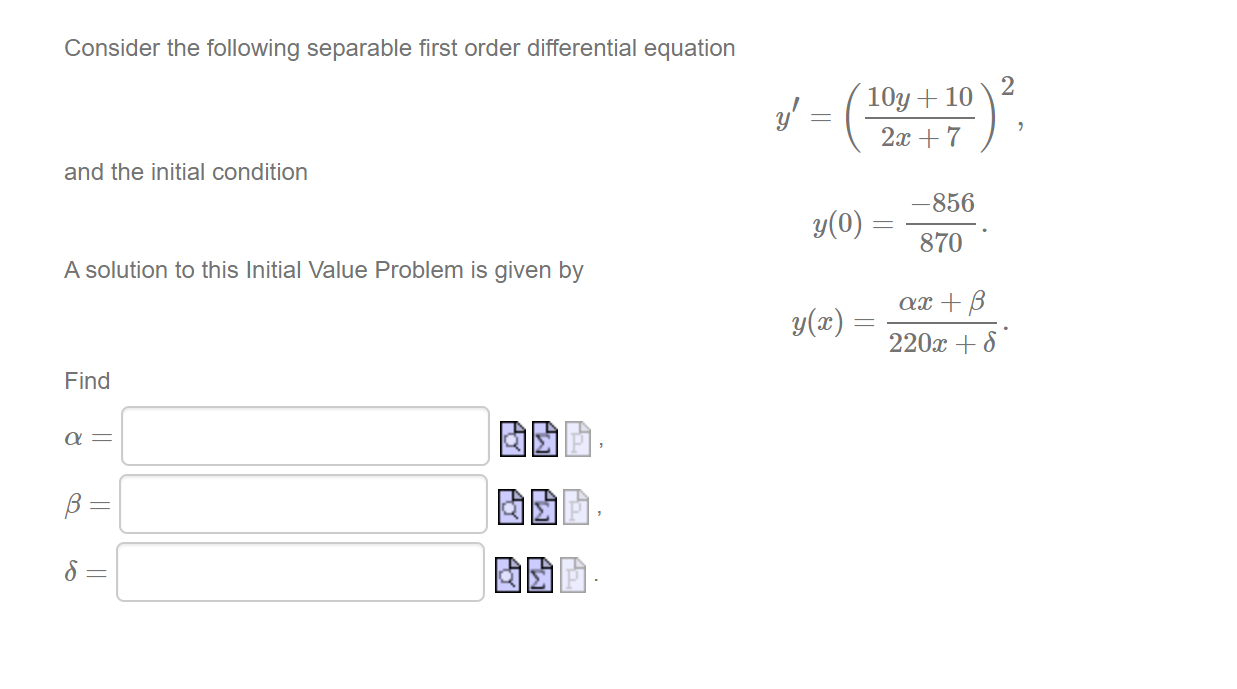Open the Sigma equation editor for beta
The width and height of the screenshot is (1237, 689).
542,507
